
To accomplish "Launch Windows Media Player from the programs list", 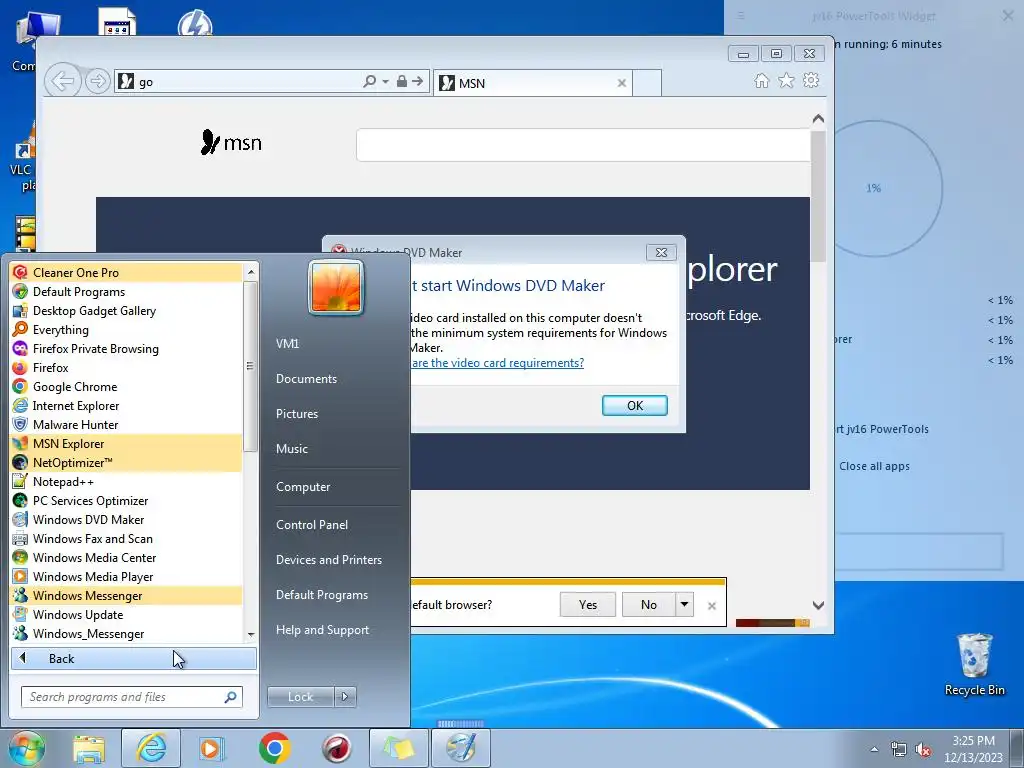I will (x=126, y=576).
